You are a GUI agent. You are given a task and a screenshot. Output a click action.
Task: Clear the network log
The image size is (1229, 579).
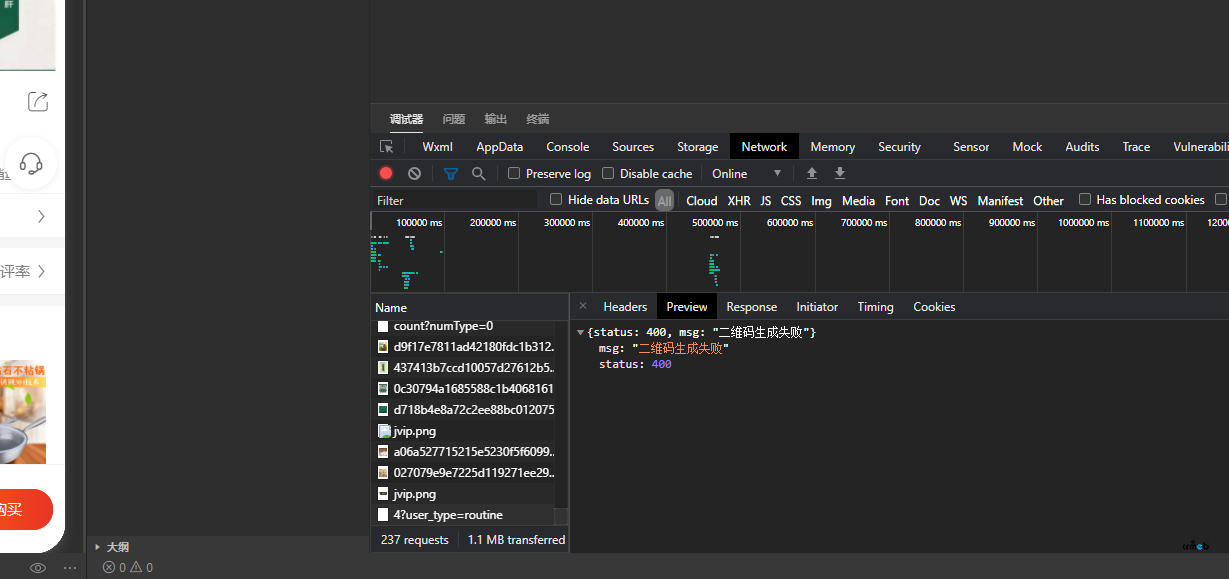tap(414, 173)
